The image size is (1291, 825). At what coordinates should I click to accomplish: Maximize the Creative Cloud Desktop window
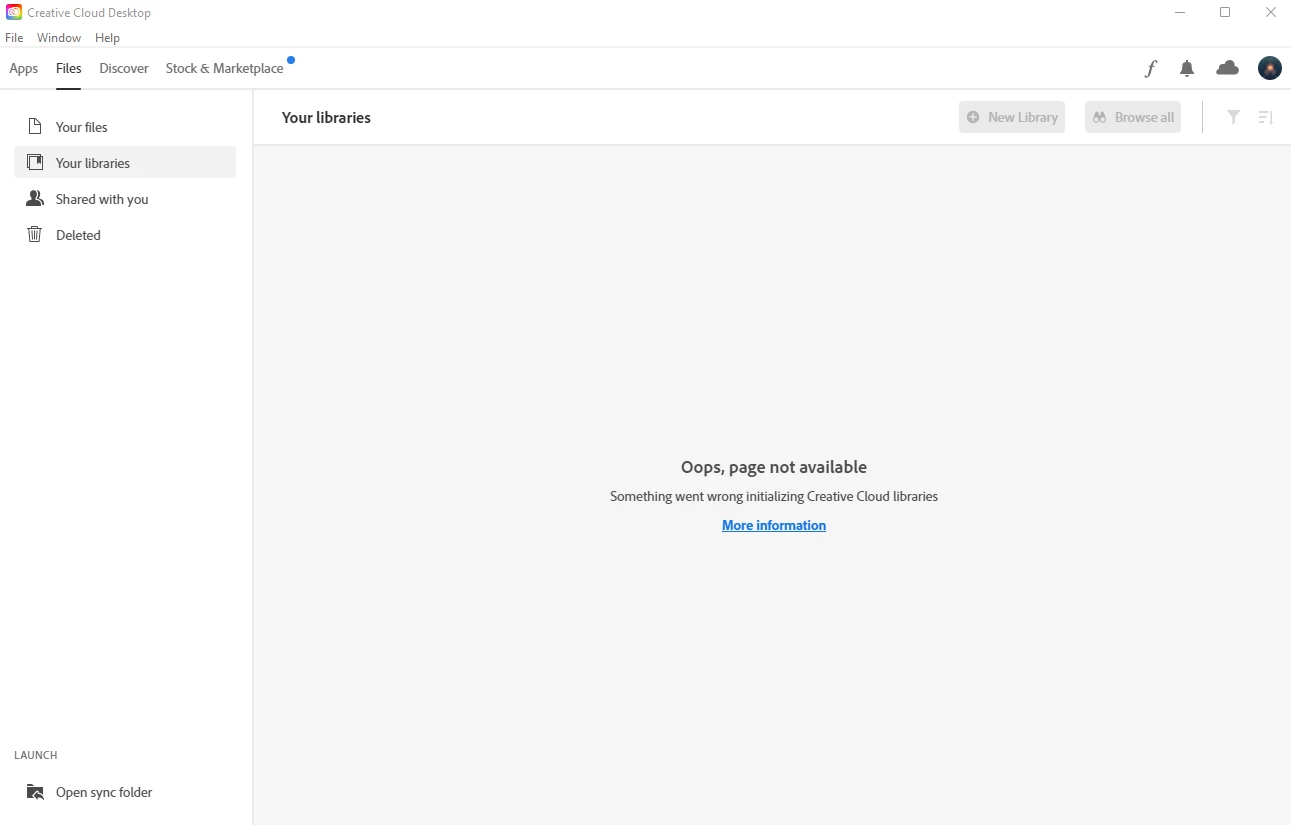click(1225, 13)
